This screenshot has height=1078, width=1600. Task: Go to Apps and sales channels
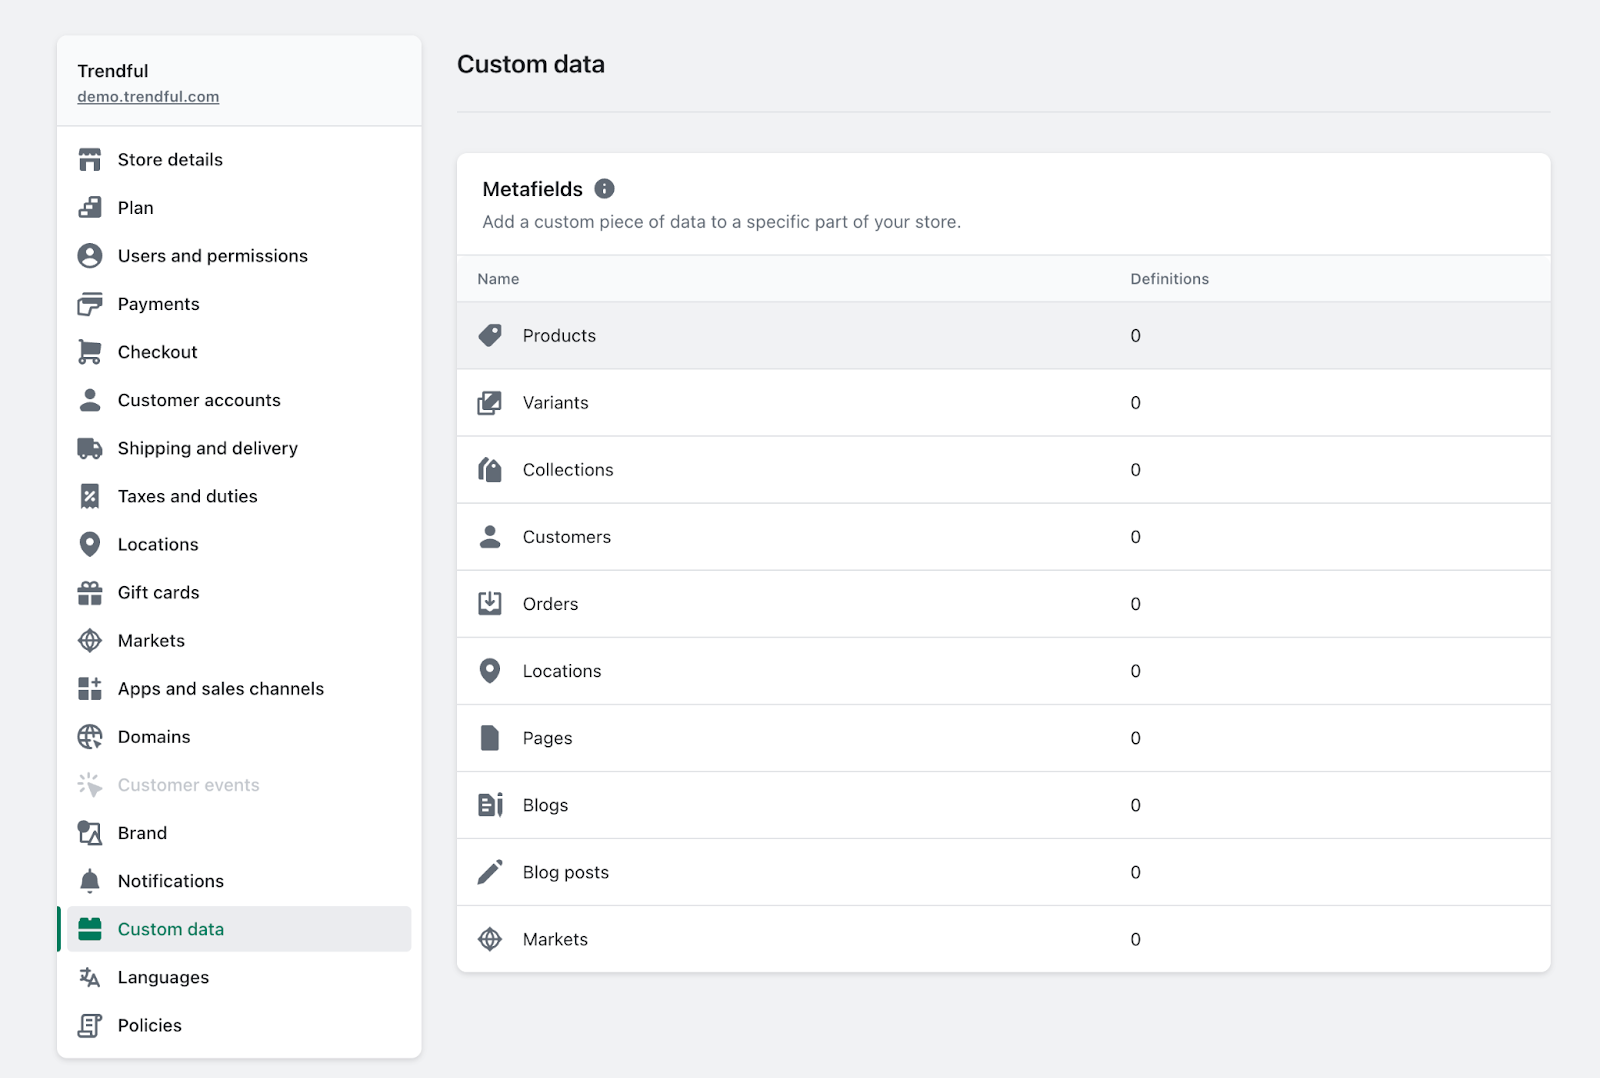click(239, 689)
